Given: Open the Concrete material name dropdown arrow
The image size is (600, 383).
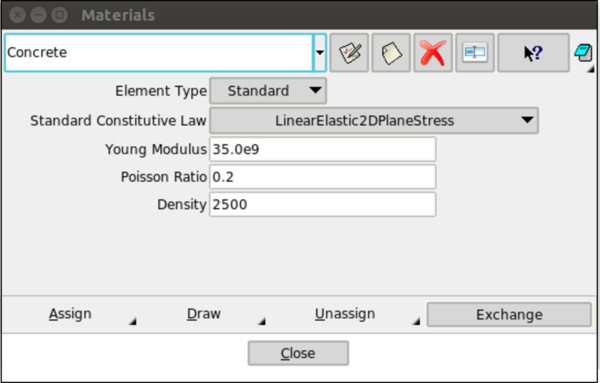Looking at the screenshot, I should pyautogui.click(x=320, y=52).
